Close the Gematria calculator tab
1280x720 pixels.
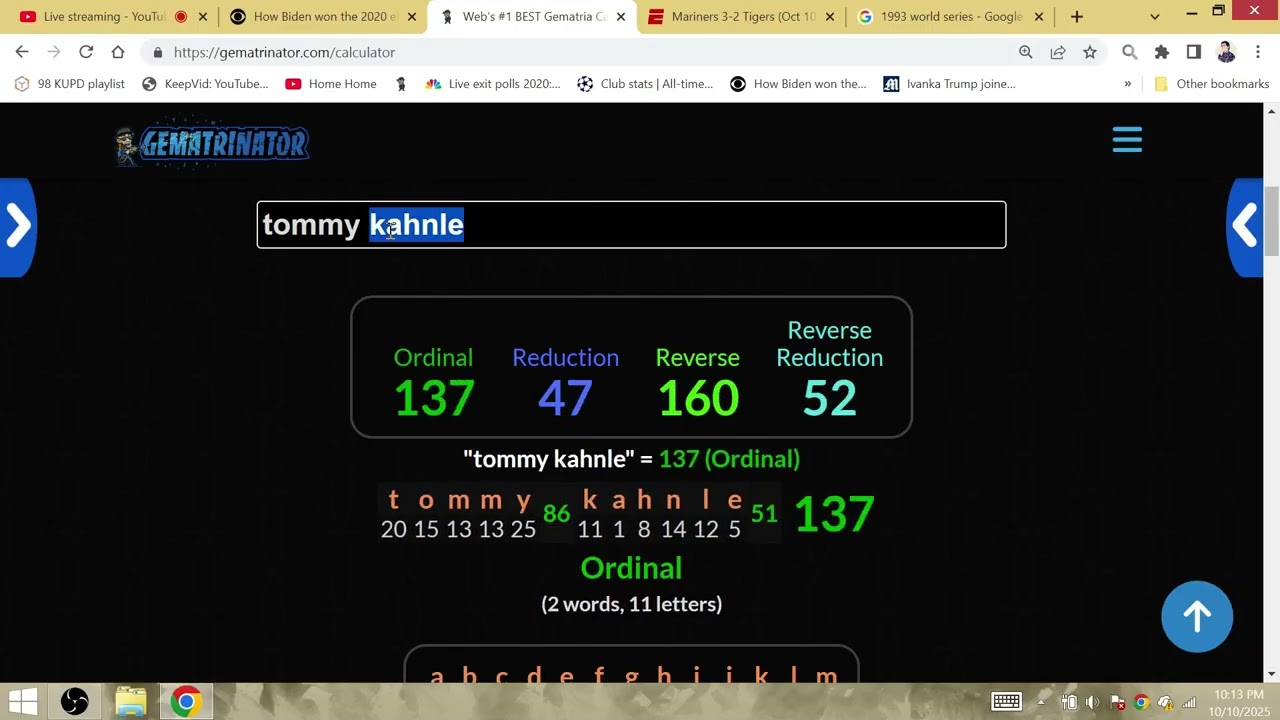(620, 17)
